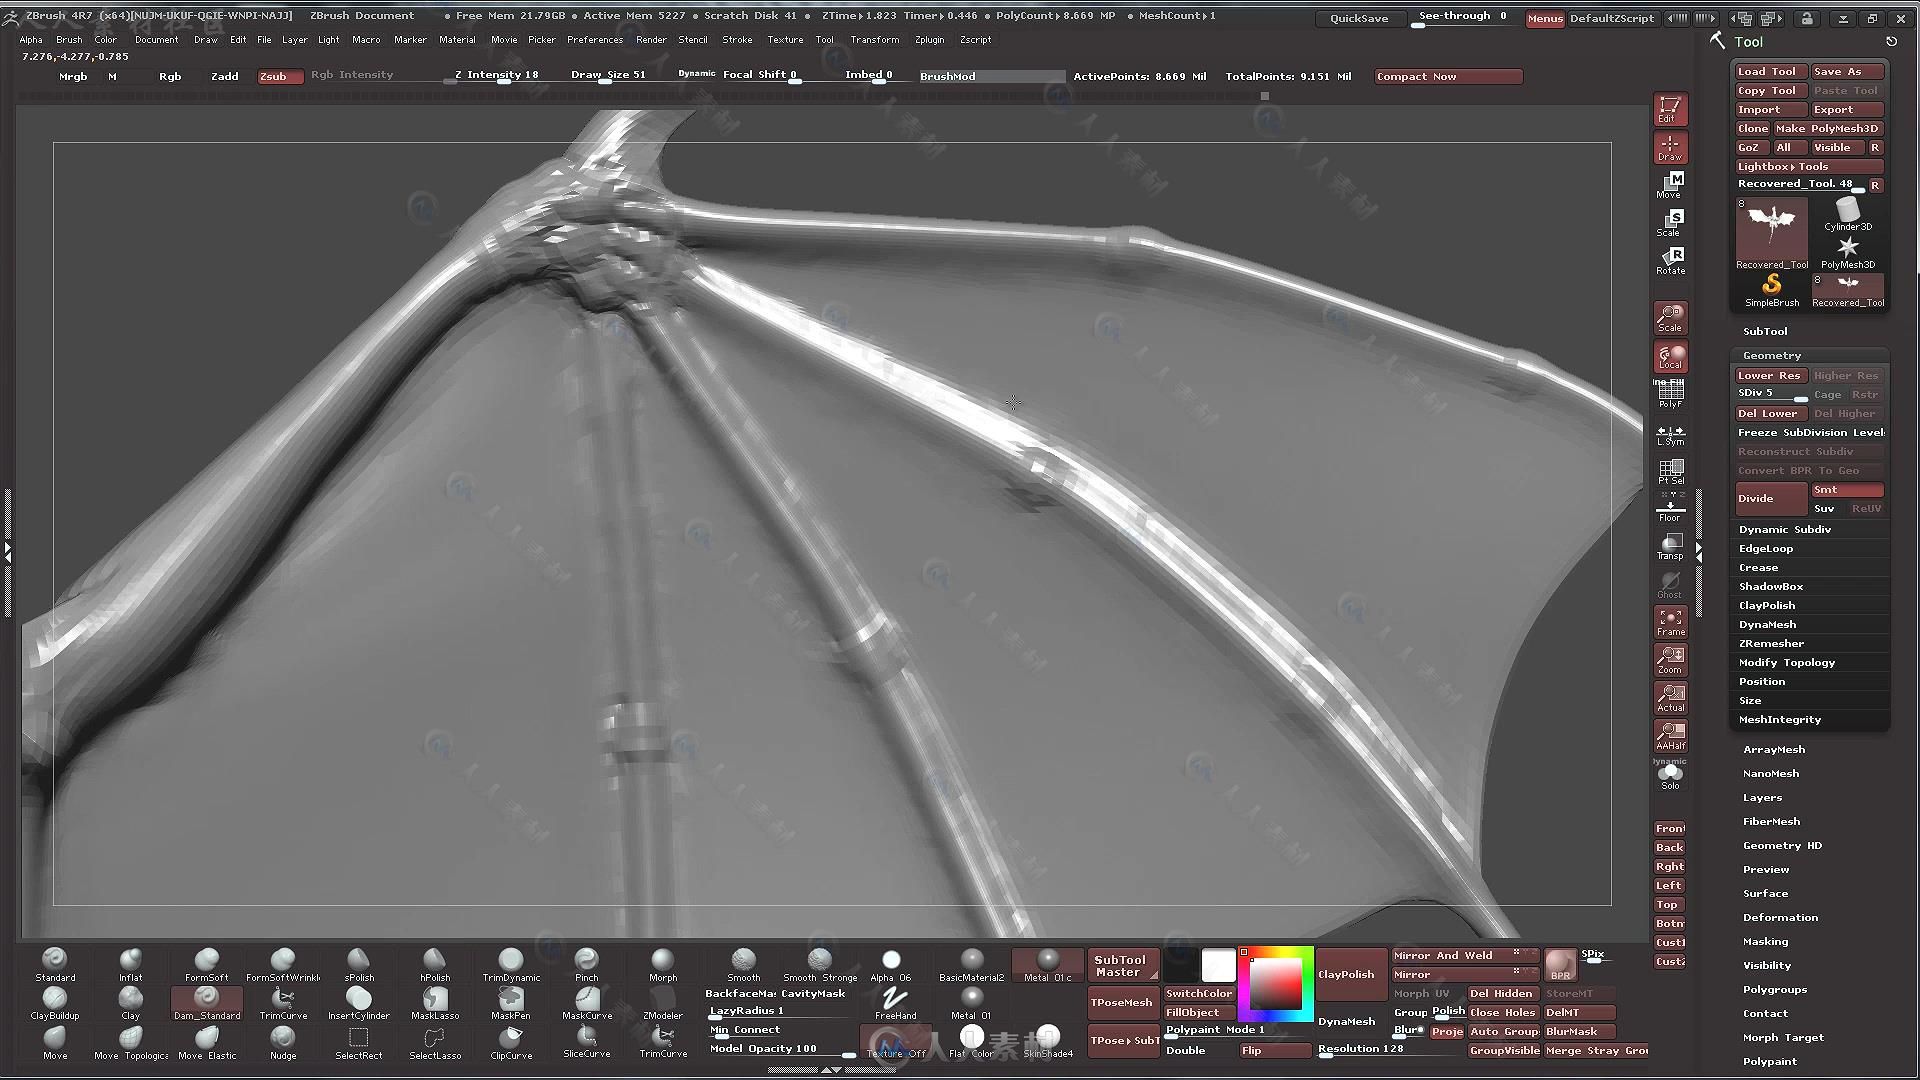This screenshot has height=1080, width=1920.
Task: Select the SelectRect brush
Action: tap(359, 1042)
